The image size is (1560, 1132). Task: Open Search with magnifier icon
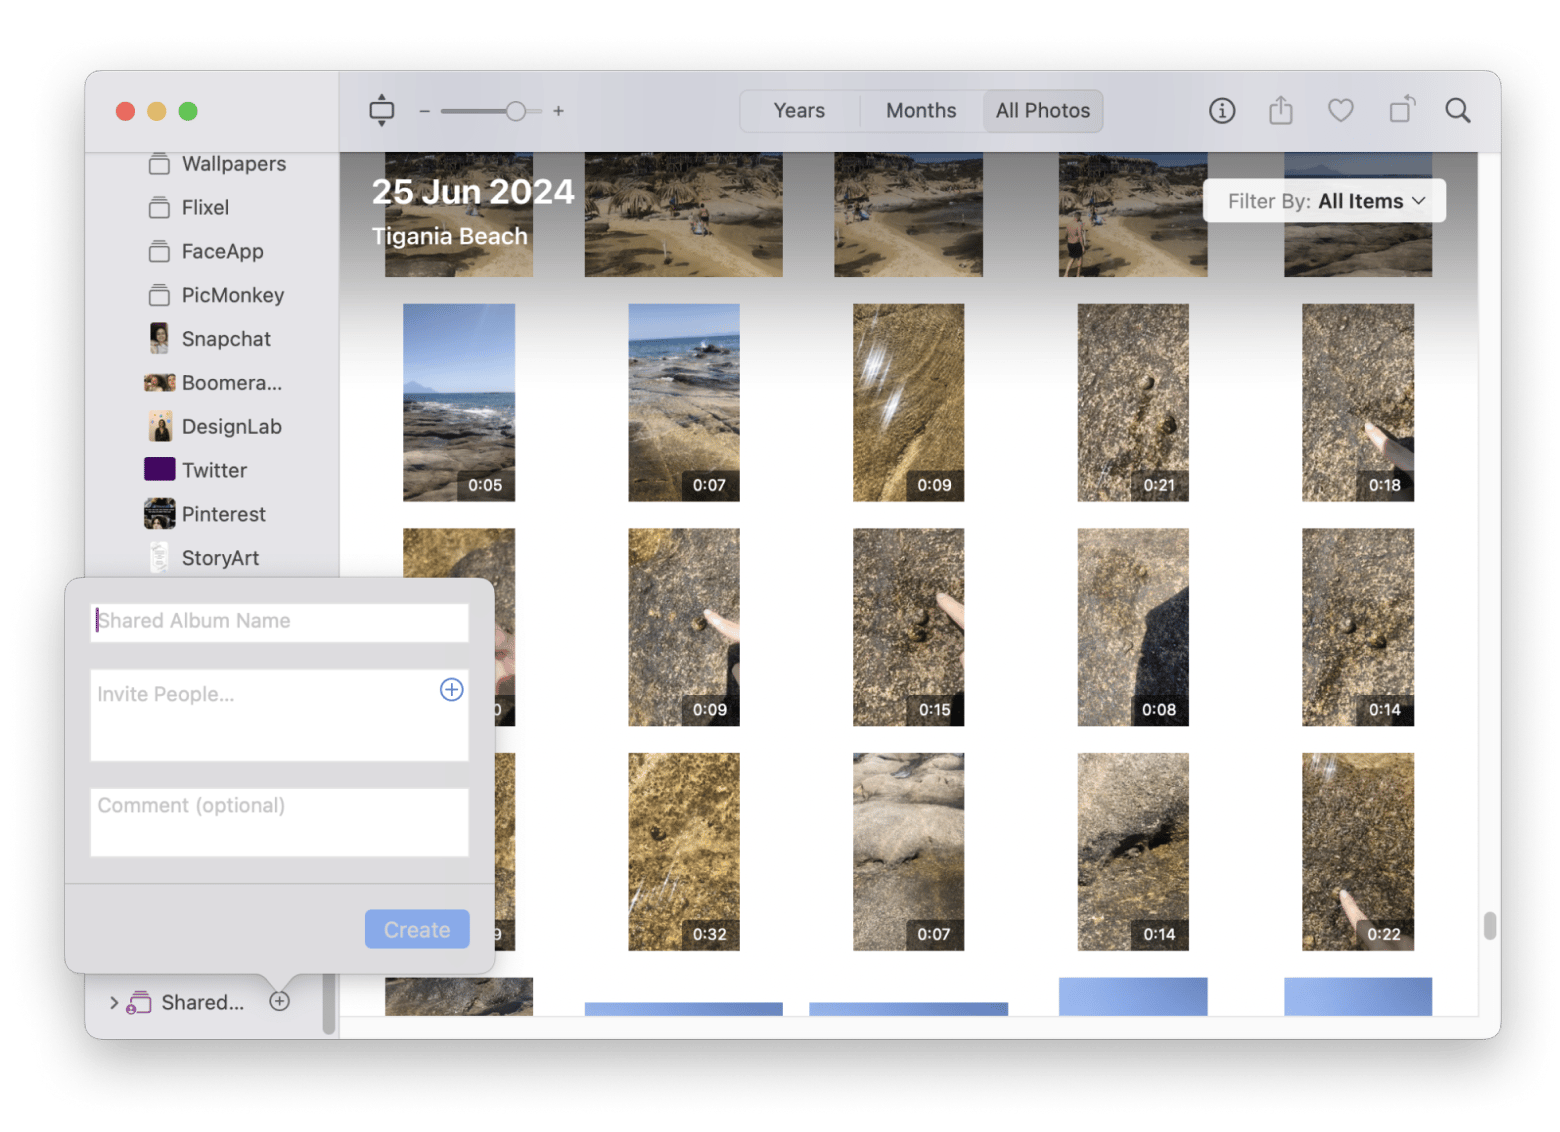pyautogui.click(x=1457, y=111)
